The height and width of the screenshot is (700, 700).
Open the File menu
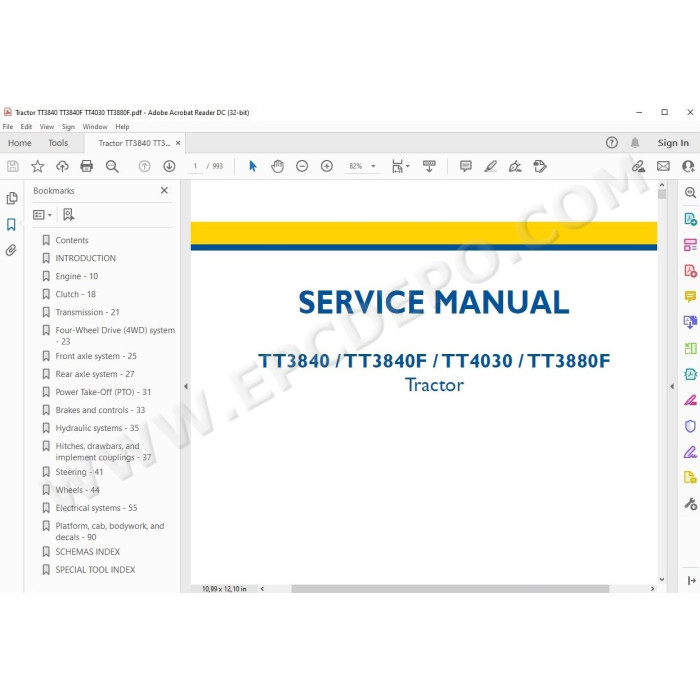8,127
